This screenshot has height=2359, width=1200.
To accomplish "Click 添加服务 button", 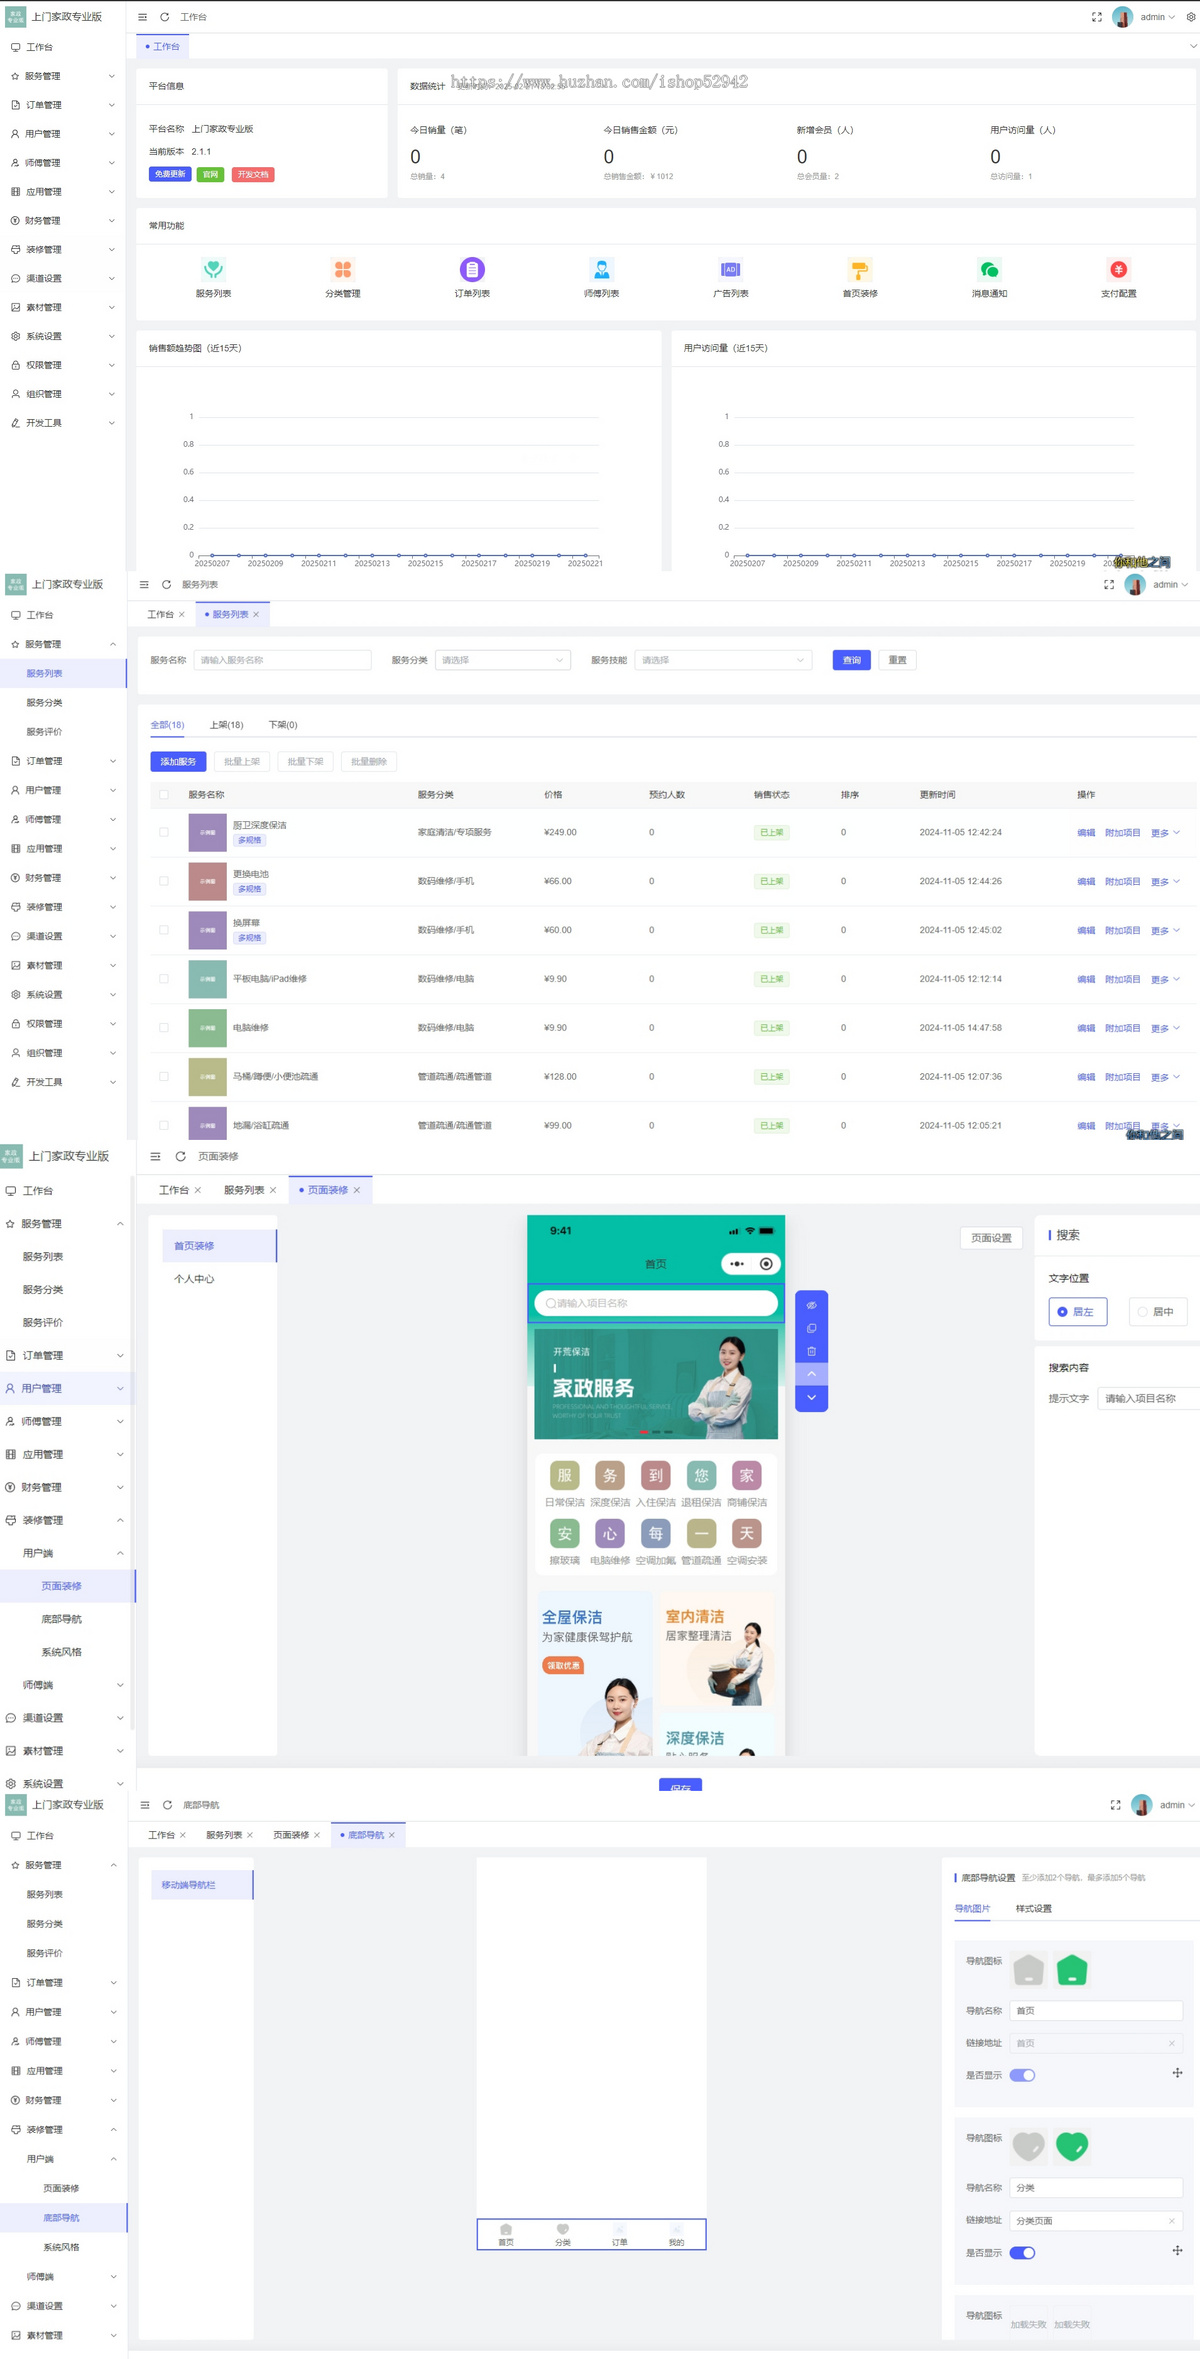I will [178, 762].
